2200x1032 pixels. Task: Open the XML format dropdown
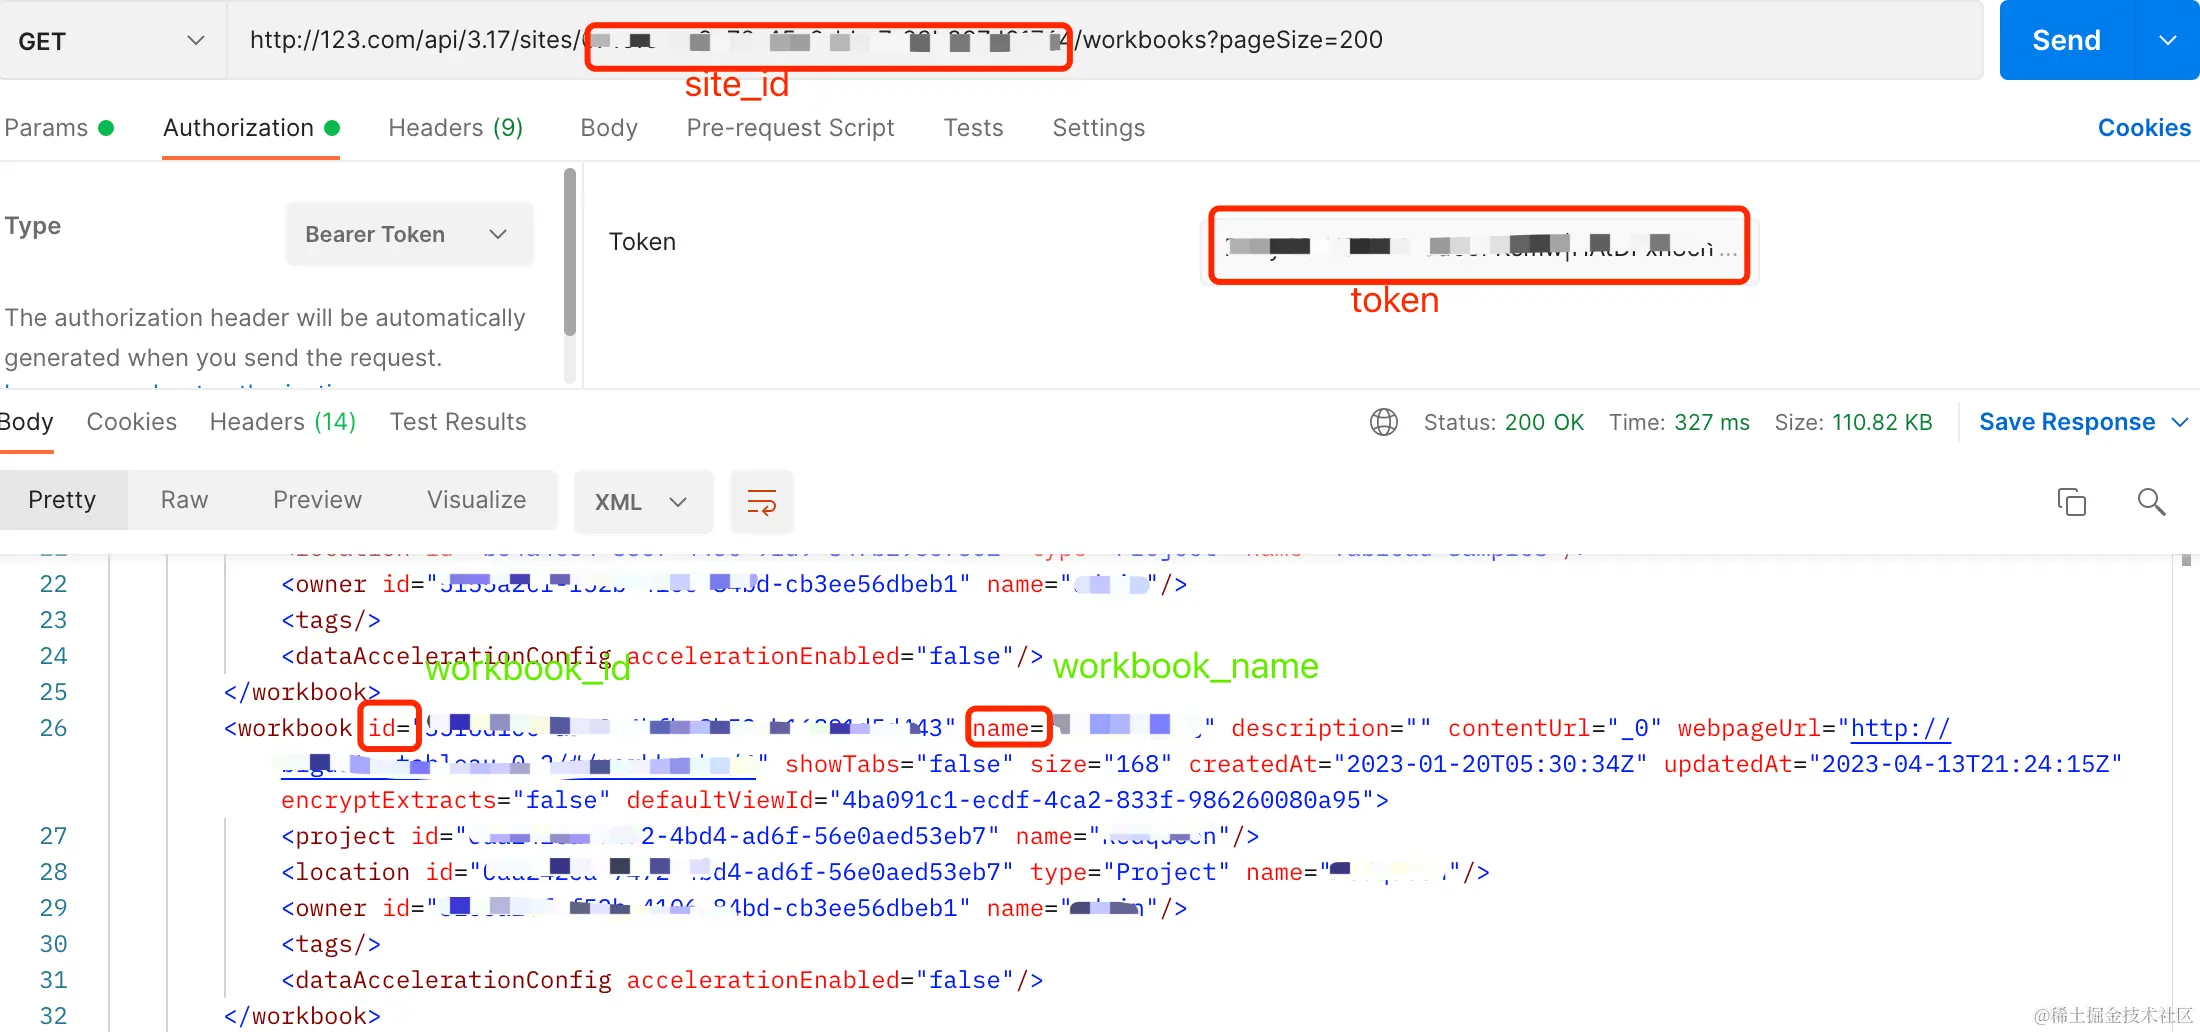coord(643,502)
